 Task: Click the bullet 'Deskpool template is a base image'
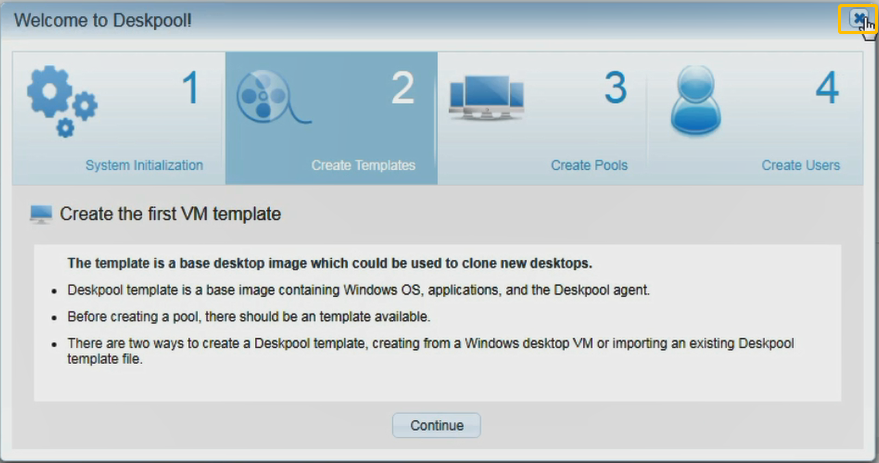point(359,290)
